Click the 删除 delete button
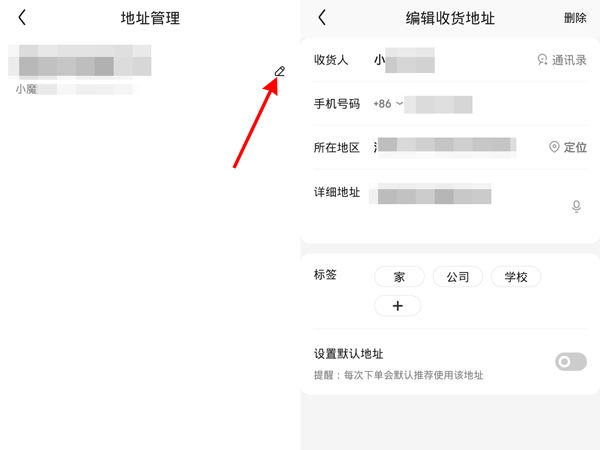 (575, 18)
